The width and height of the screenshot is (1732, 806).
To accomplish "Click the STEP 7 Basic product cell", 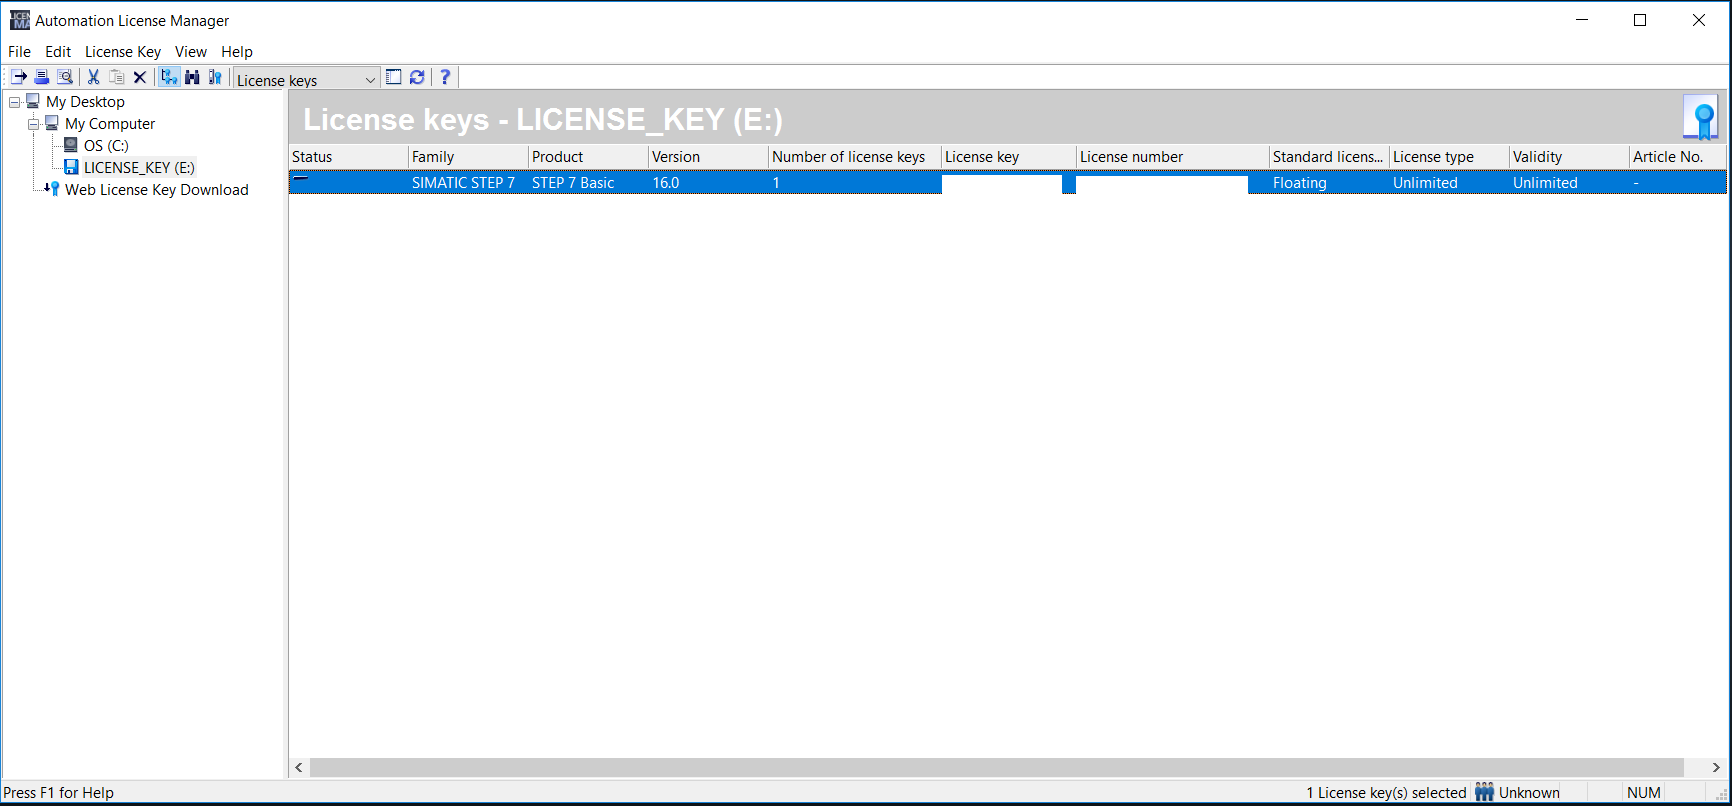I will tap(573, 183).
